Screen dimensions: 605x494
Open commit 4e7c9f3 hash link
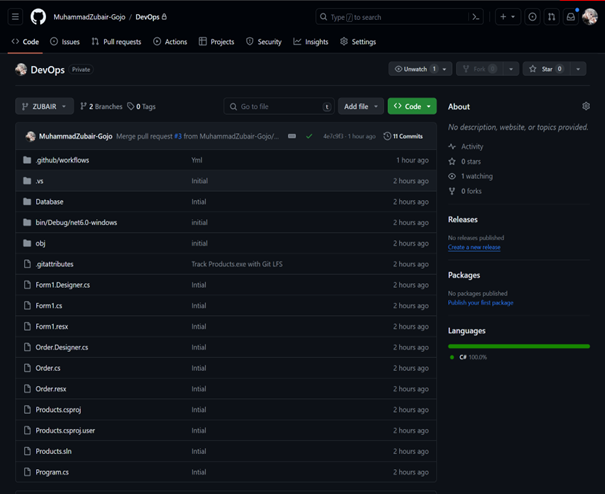(333, 136)
